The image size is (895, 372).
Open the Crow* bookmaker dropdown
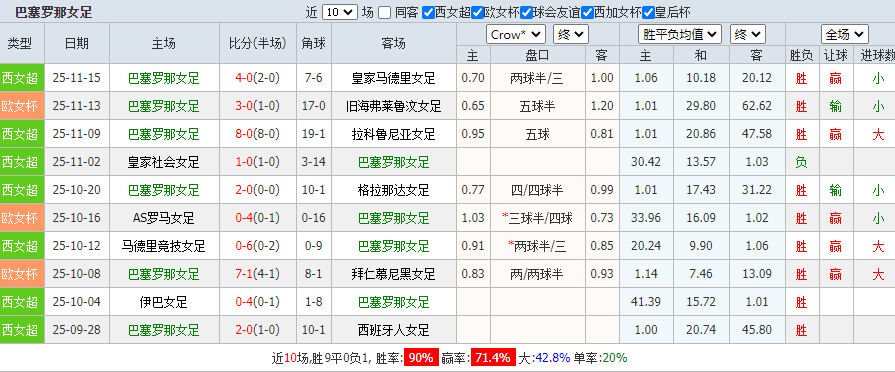[x=516, y=35]
